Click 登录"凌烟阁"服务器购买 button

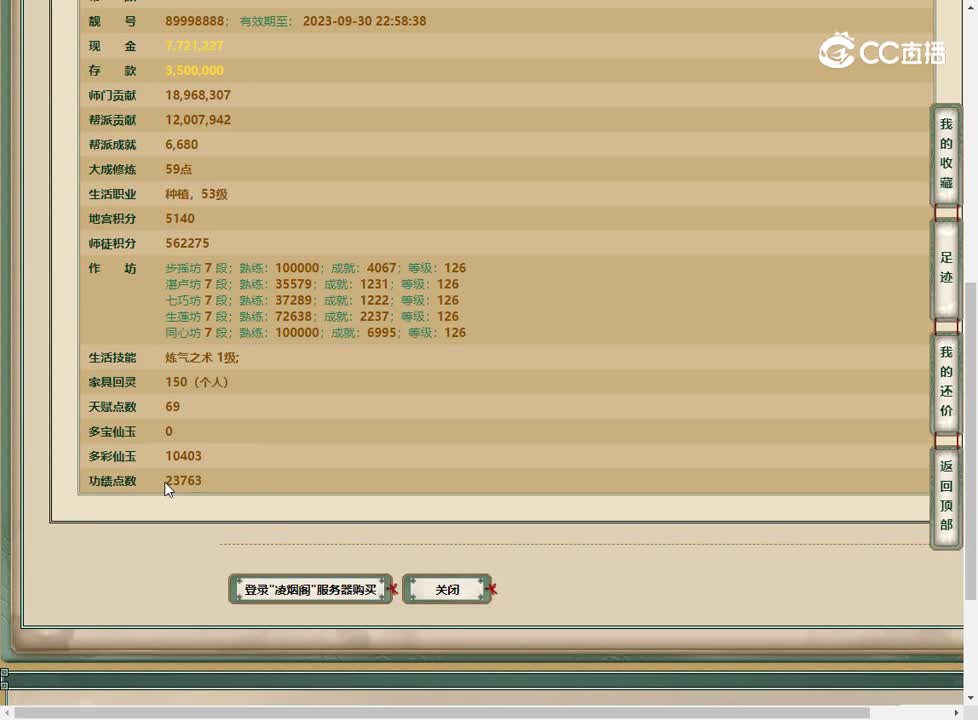click(x=310, y=590)
